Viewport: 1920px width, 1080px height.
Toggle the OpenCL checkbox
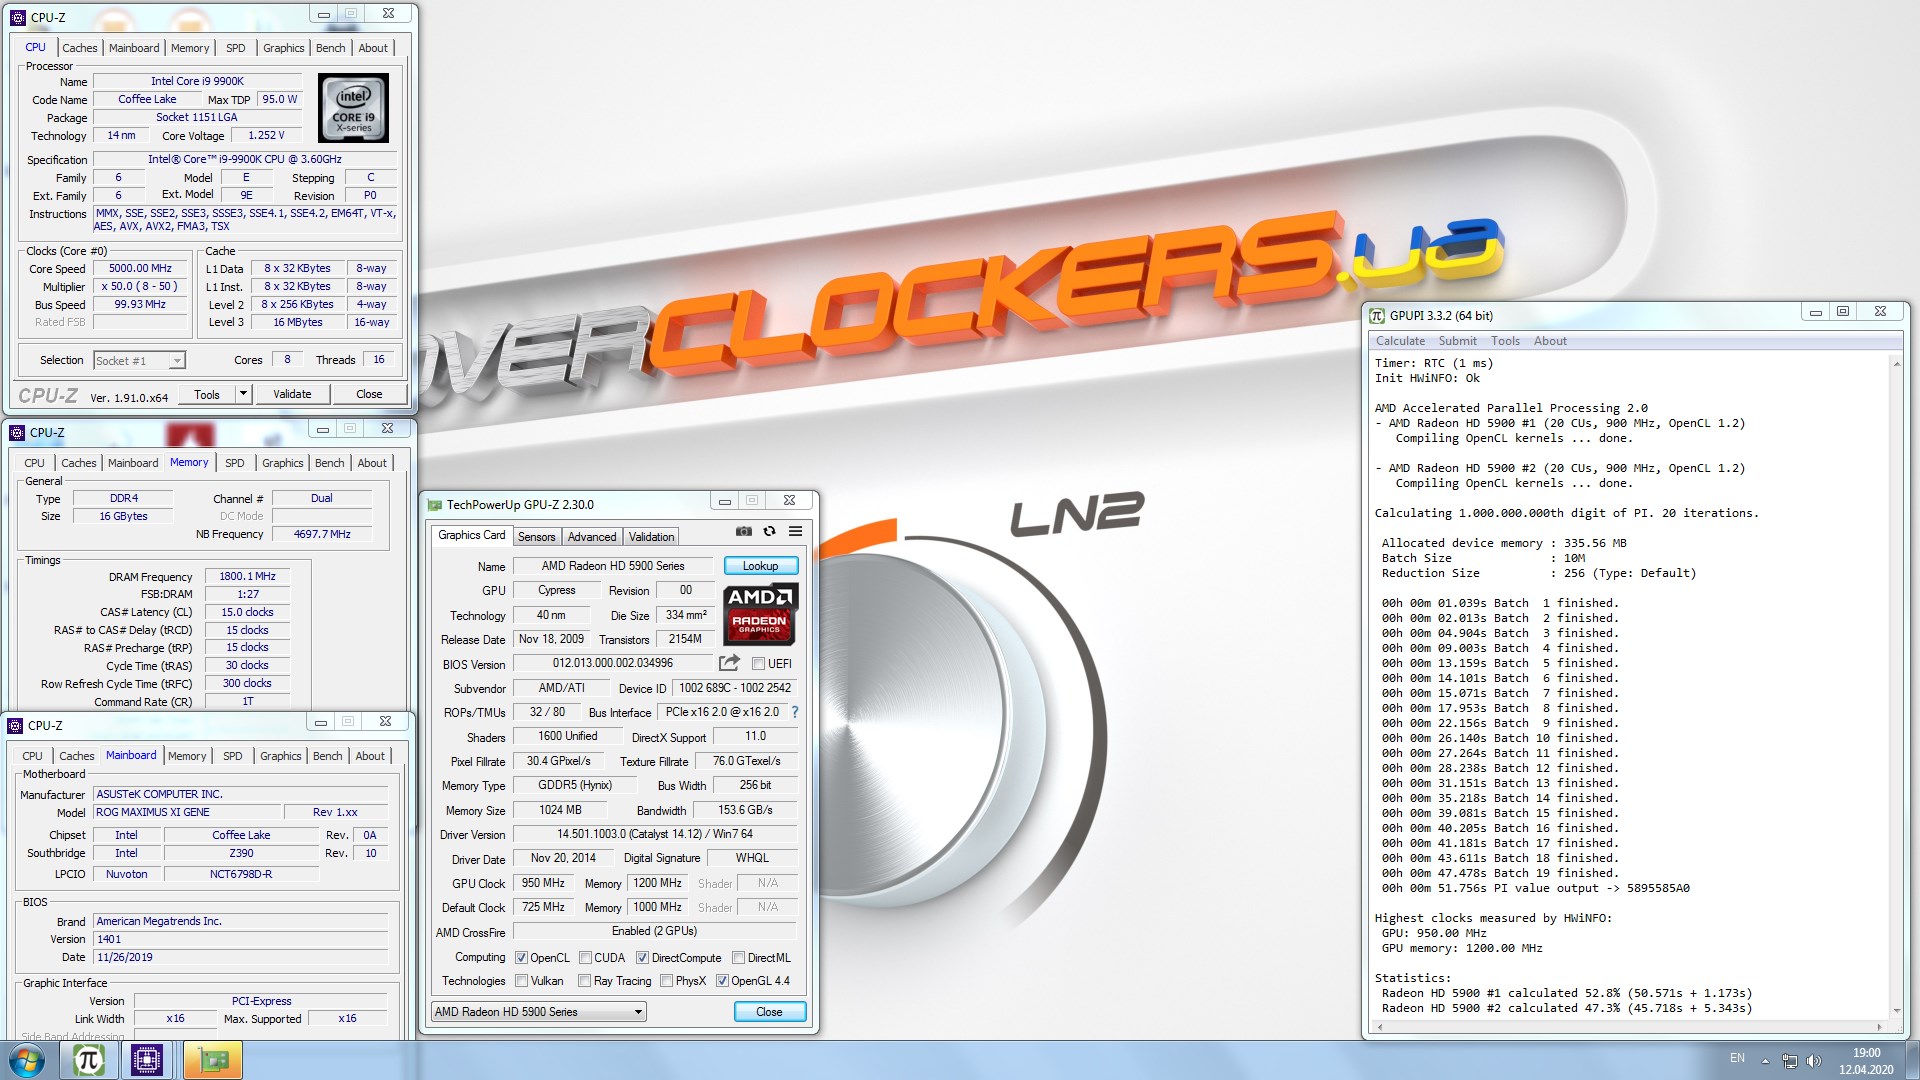pyautogui.click(x=521, y=958)
